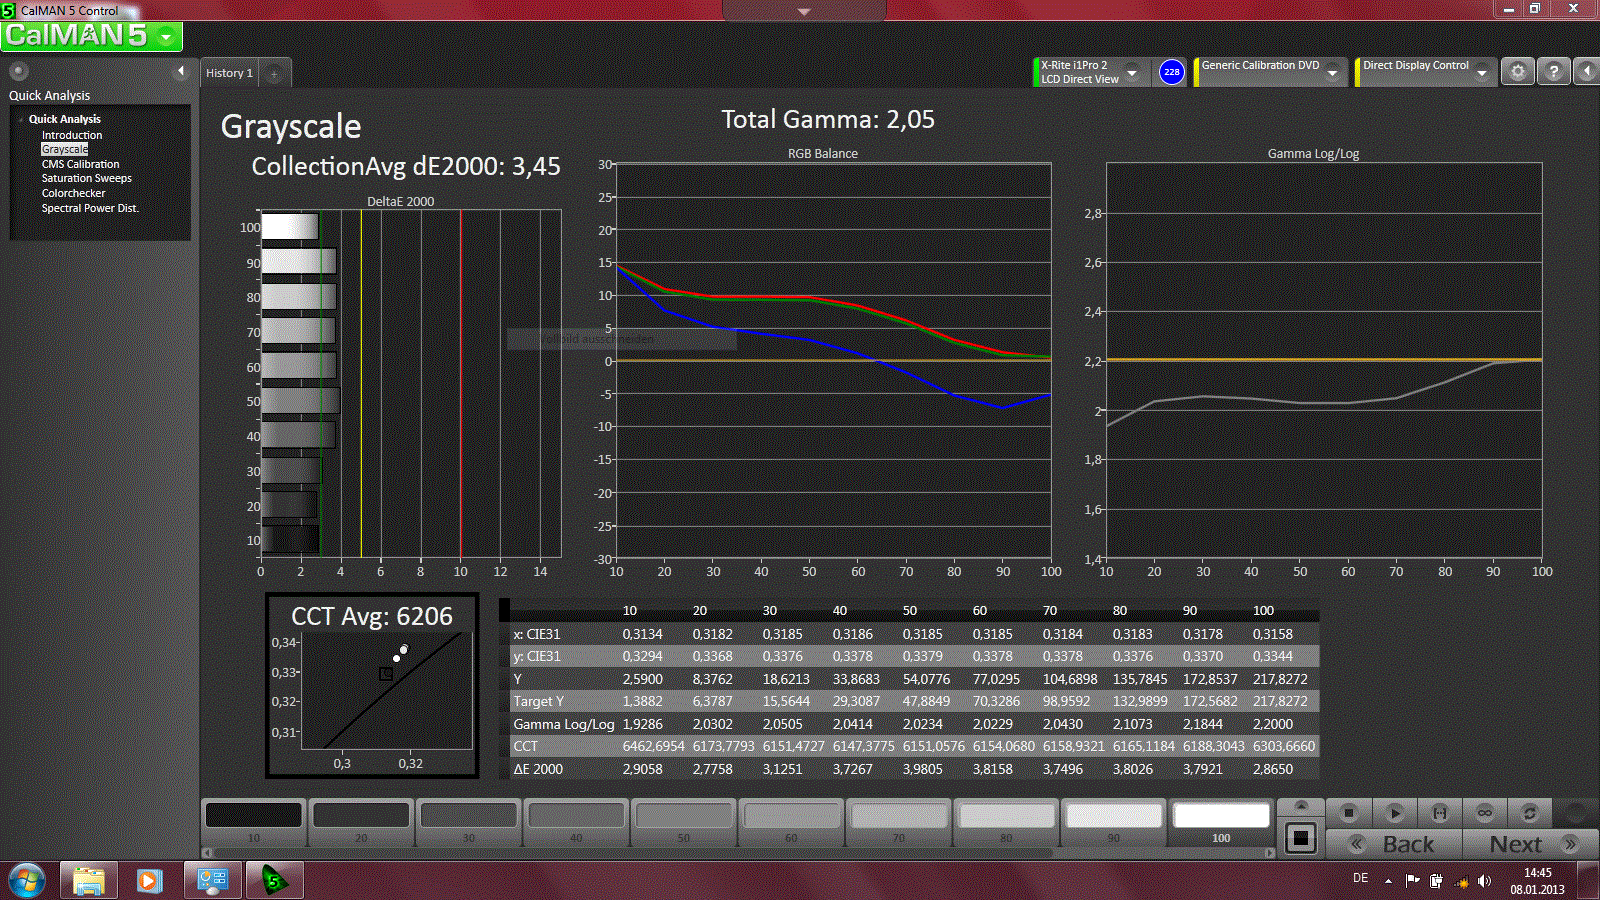This screenshot has width=1600, height=900.
Task: Open help with the question mark icon
Action: click(1553, 72)
